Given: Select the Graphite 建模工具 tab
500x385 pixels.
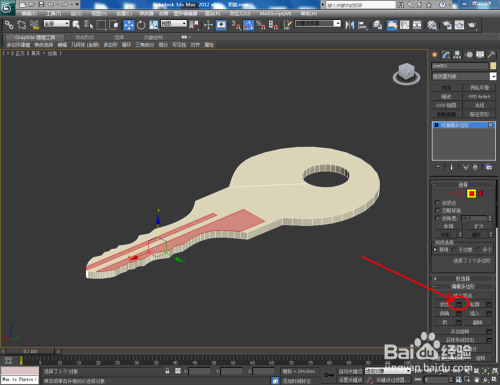Looking at the screenshot, I should click(x=35, y=37).
